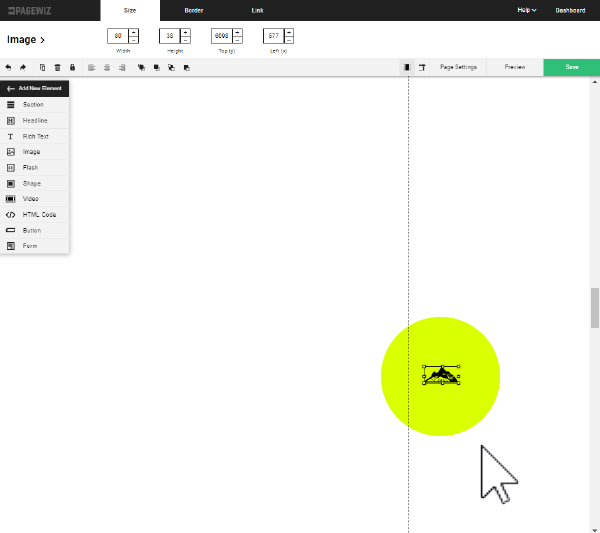Toggle the vertical guide line icon

[x=407, y=67]
